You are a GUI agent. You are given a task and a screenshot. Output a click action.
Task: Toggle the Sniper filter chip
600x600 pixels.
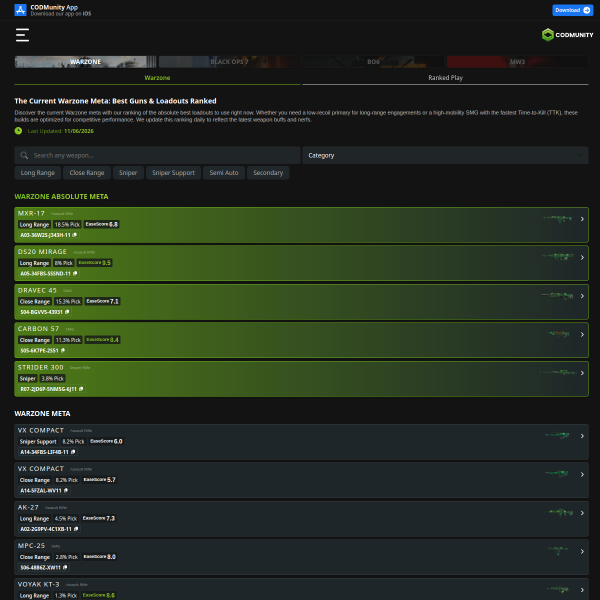tap(128, 173)
